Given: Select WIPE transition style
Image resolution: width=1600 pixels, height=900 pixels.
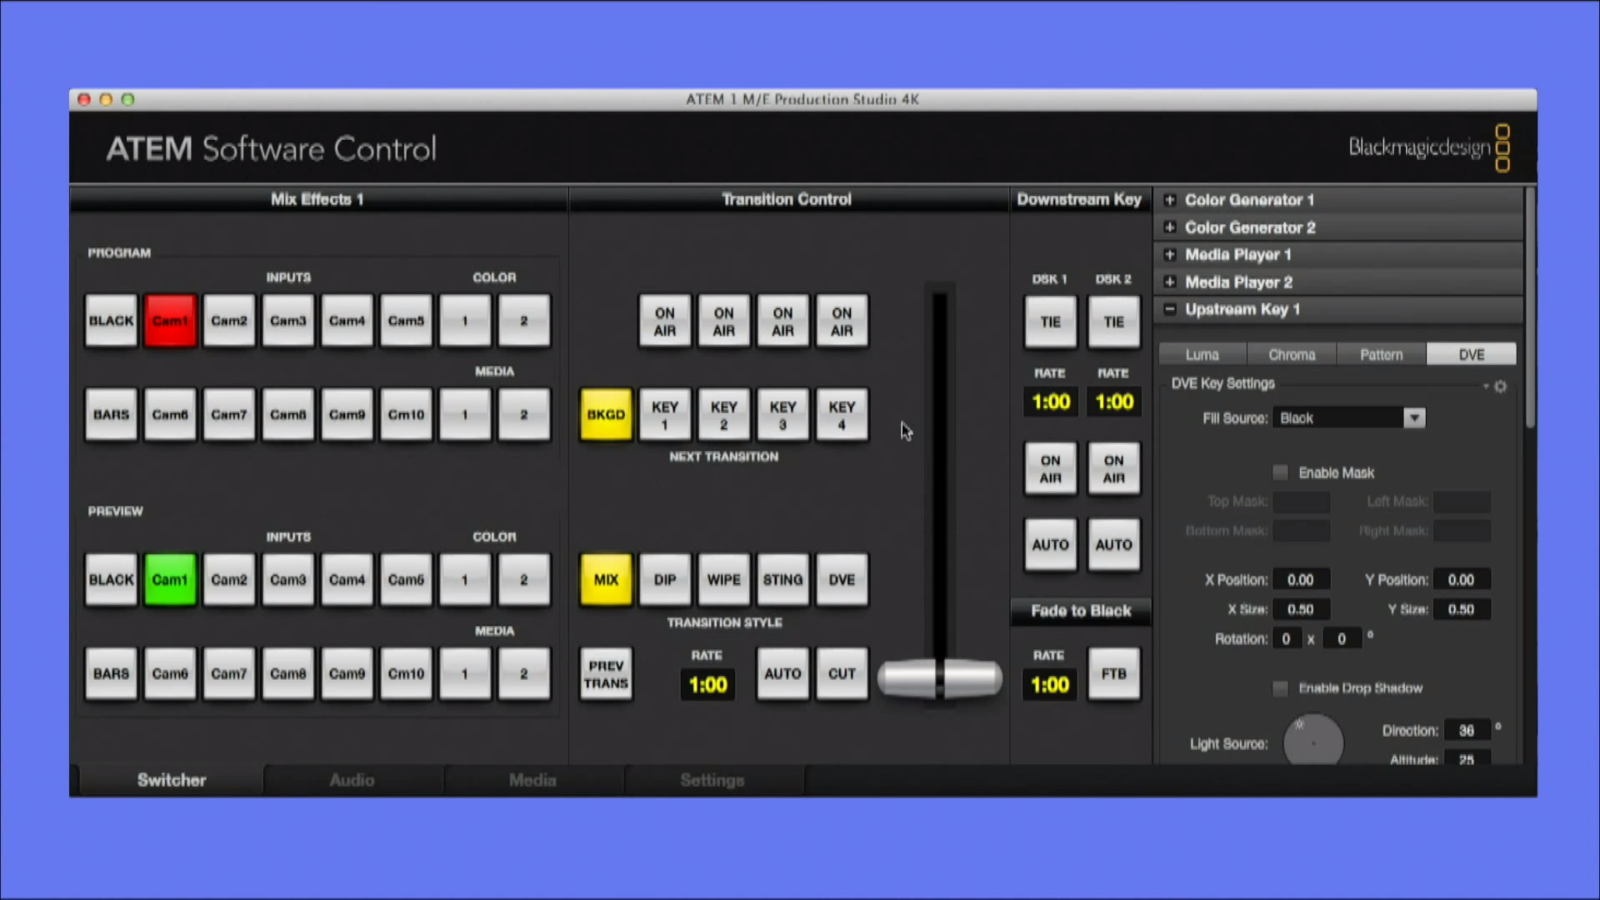Looking at the screenshot, I should click(x=724, y=580).
